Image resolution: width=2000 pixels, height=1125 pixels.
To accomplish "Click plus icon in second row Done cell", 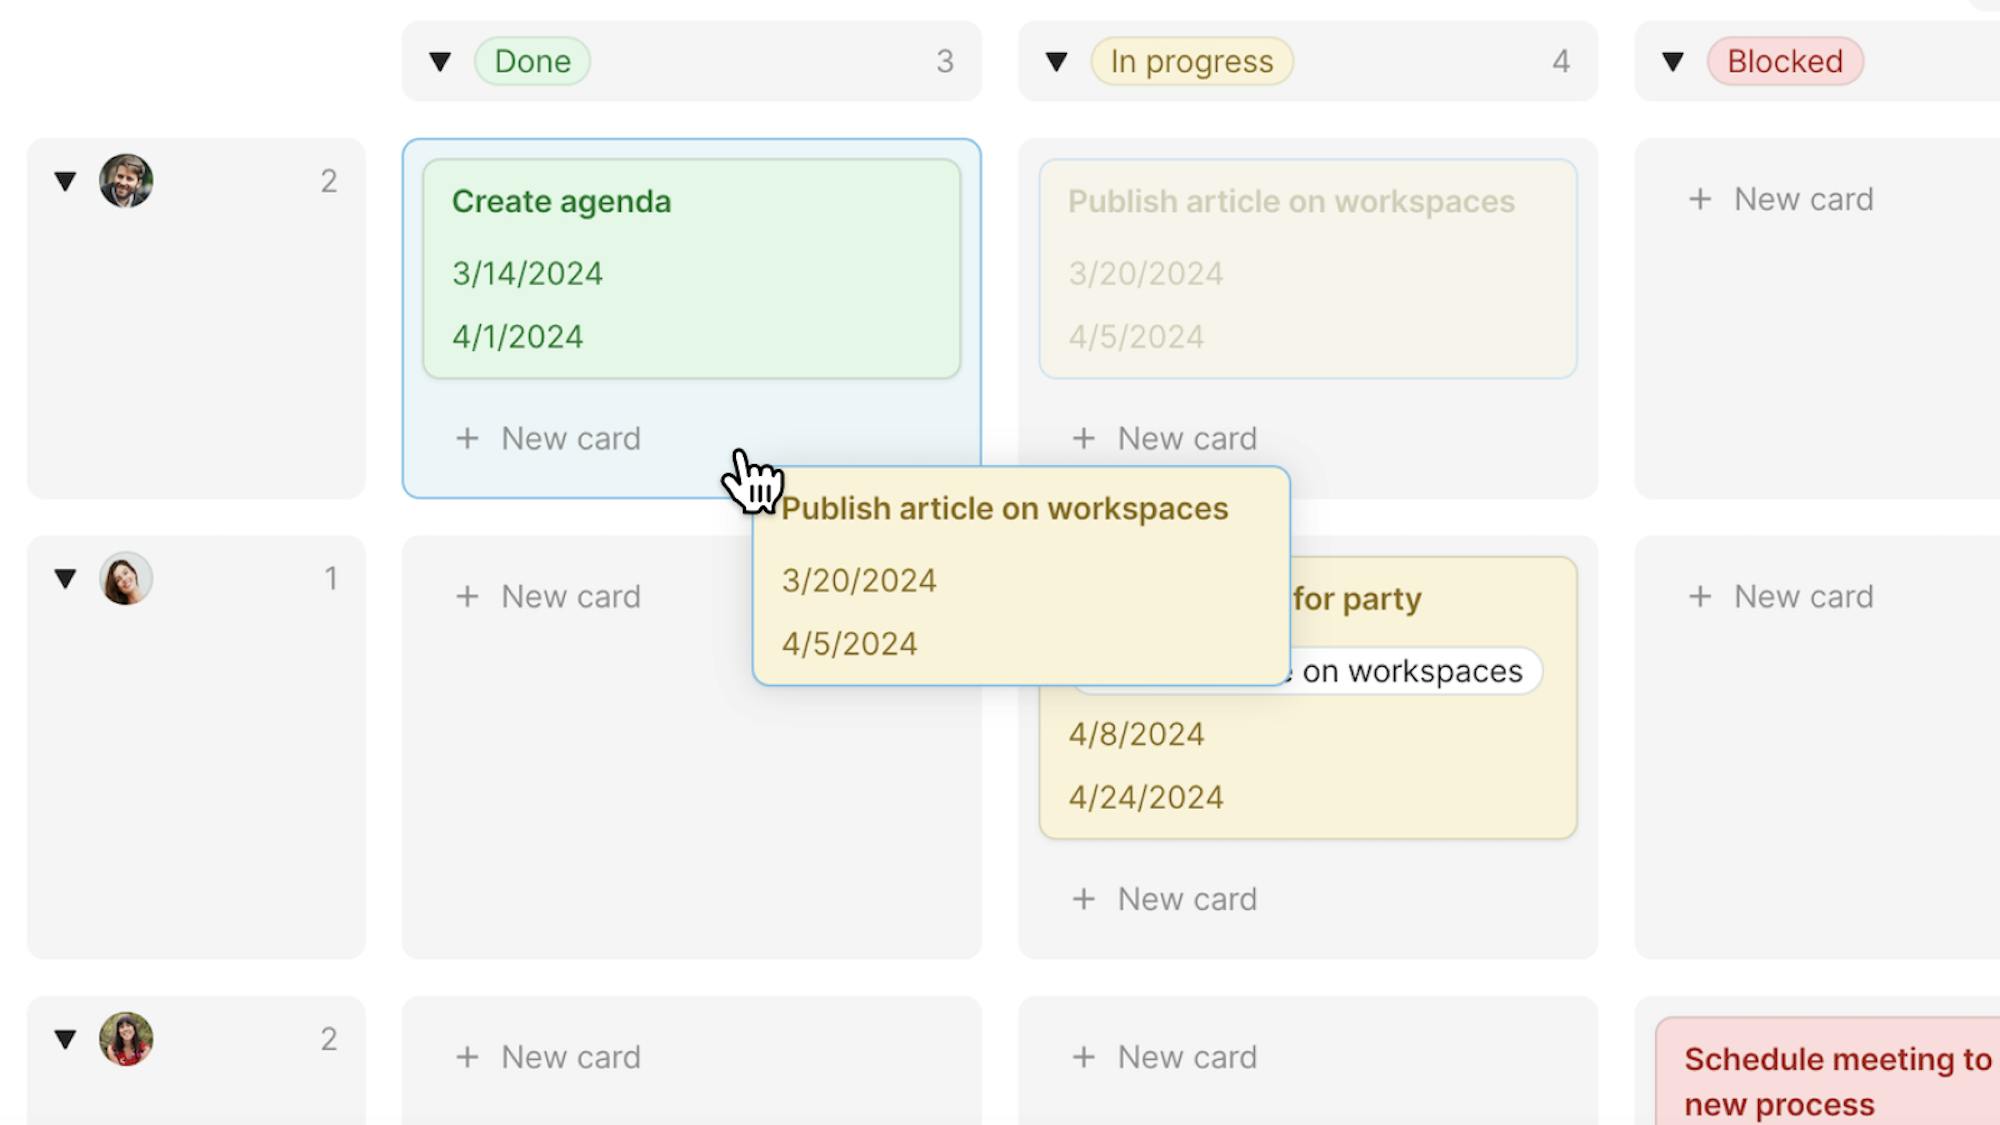I will (467, 597).
